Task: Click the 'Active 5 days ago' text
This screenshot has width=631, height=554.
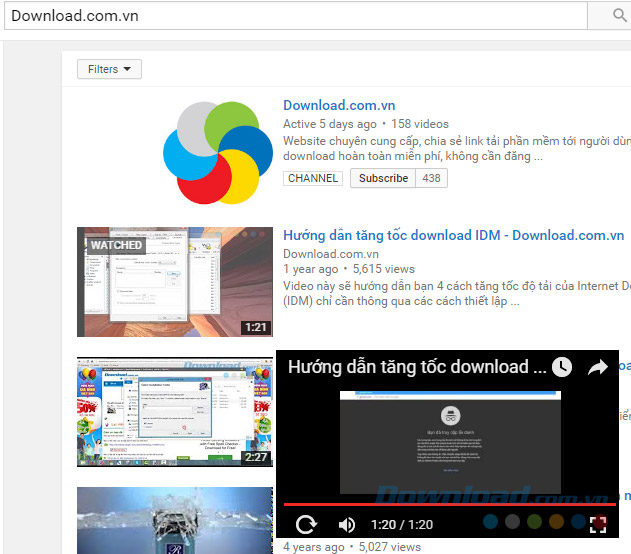Action: click(330, 124)
